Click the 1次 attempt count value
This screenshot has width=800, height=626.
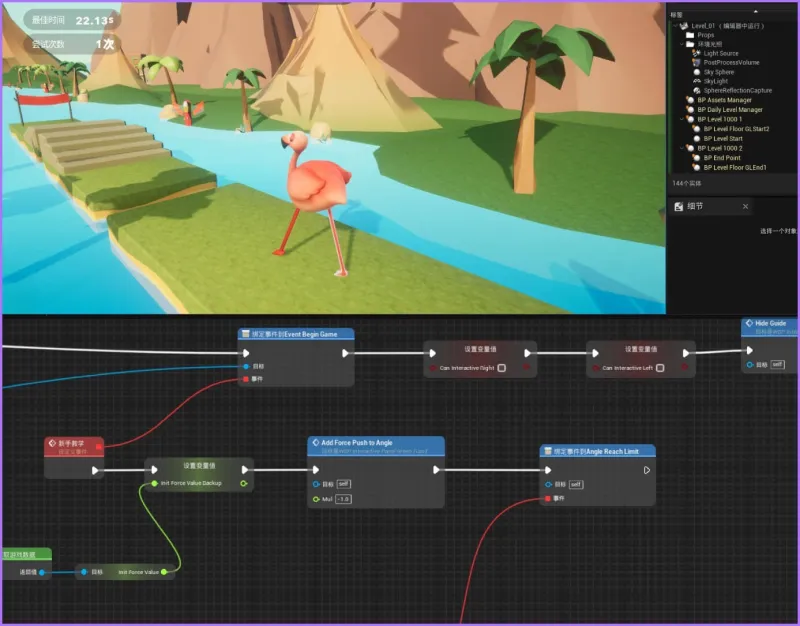(x=105, y=44)
